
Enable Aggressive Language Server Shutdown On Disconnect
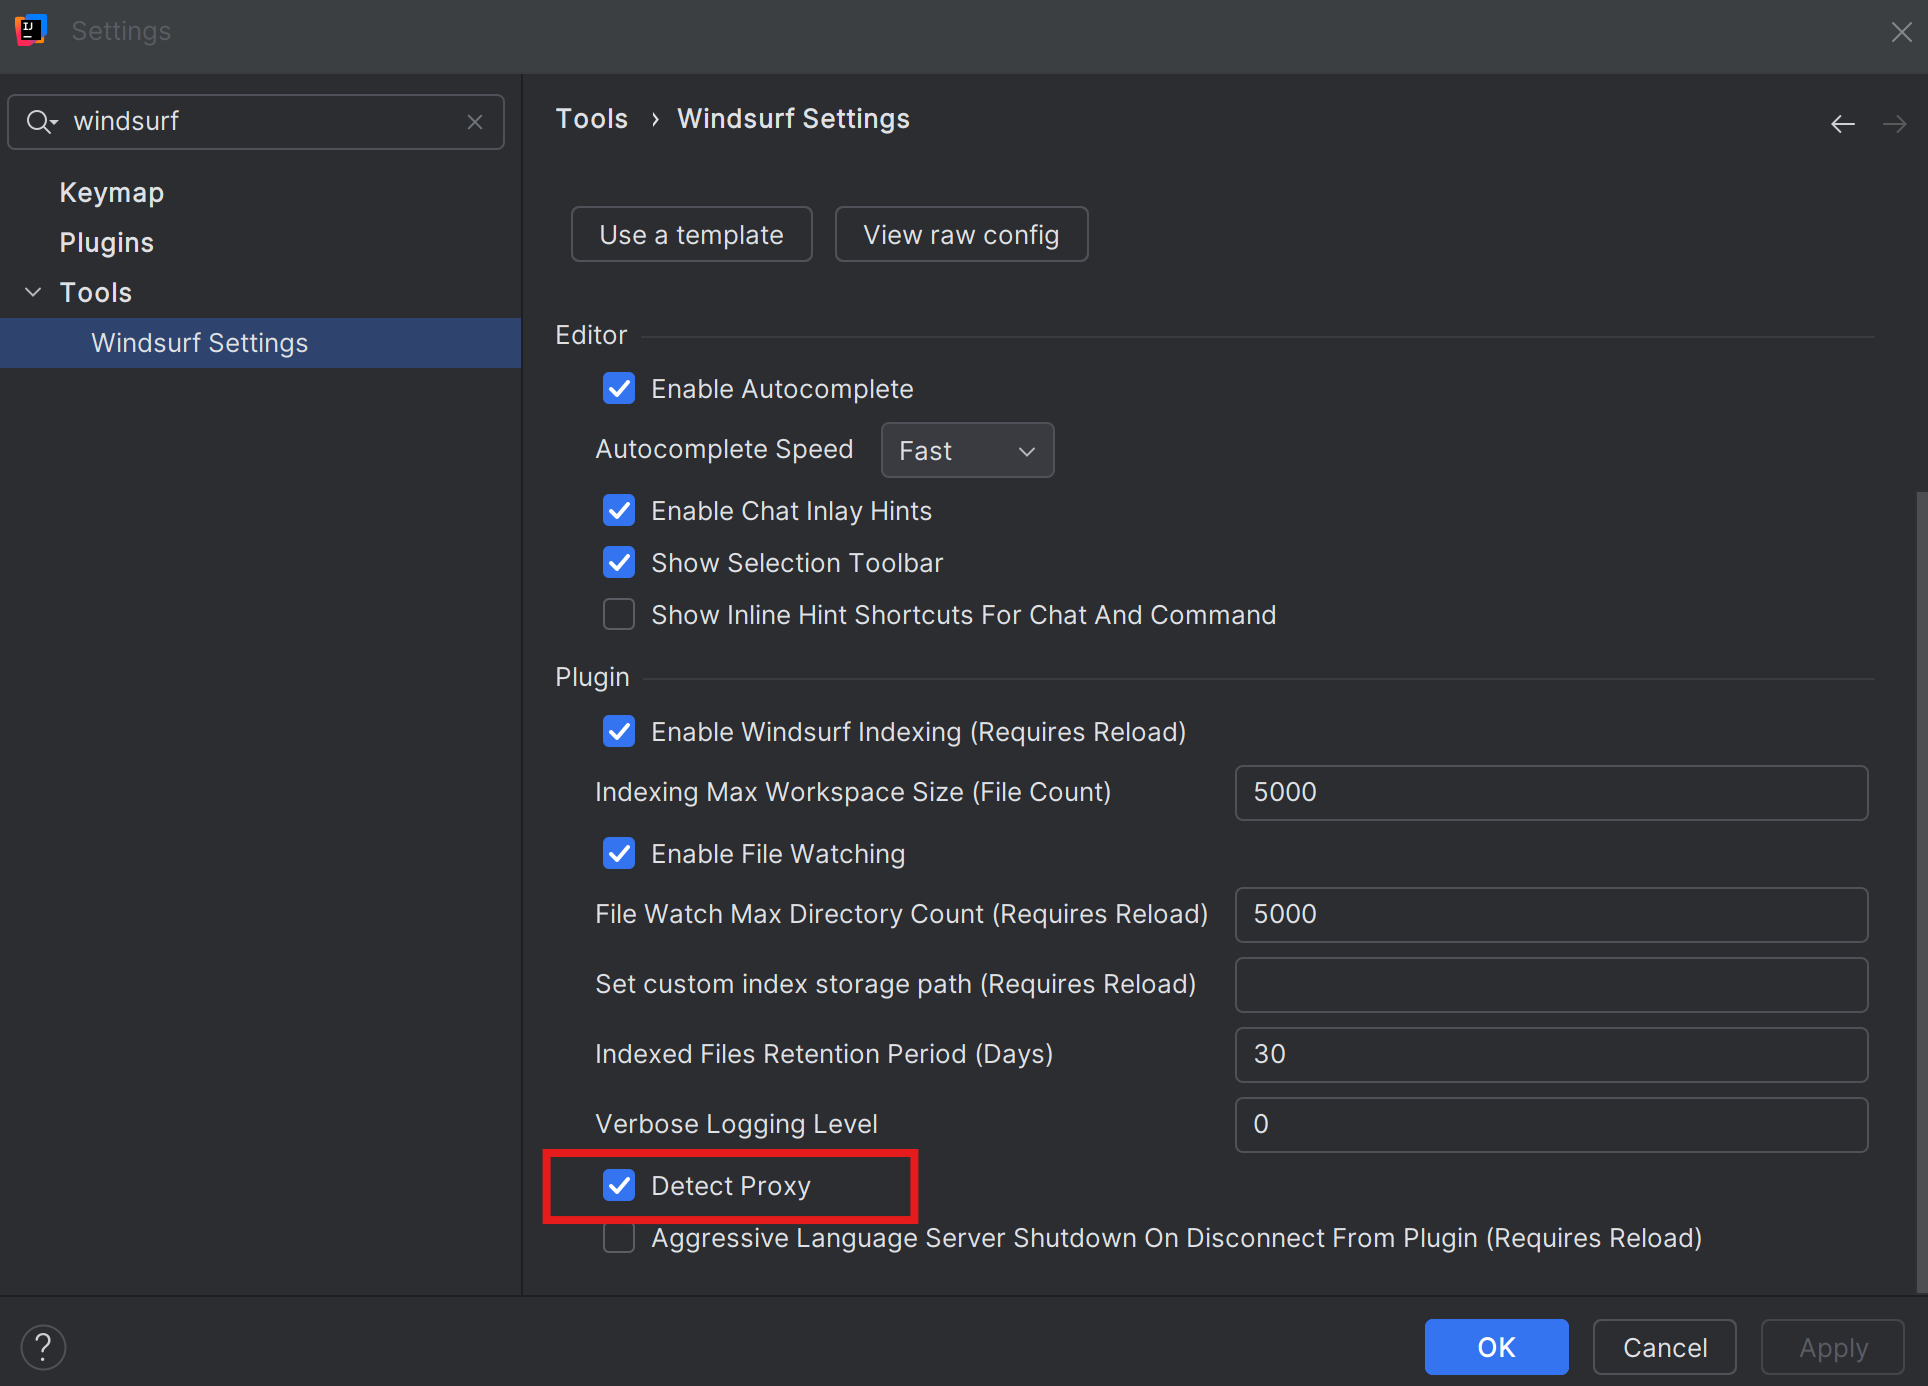tap(619, 1237)
